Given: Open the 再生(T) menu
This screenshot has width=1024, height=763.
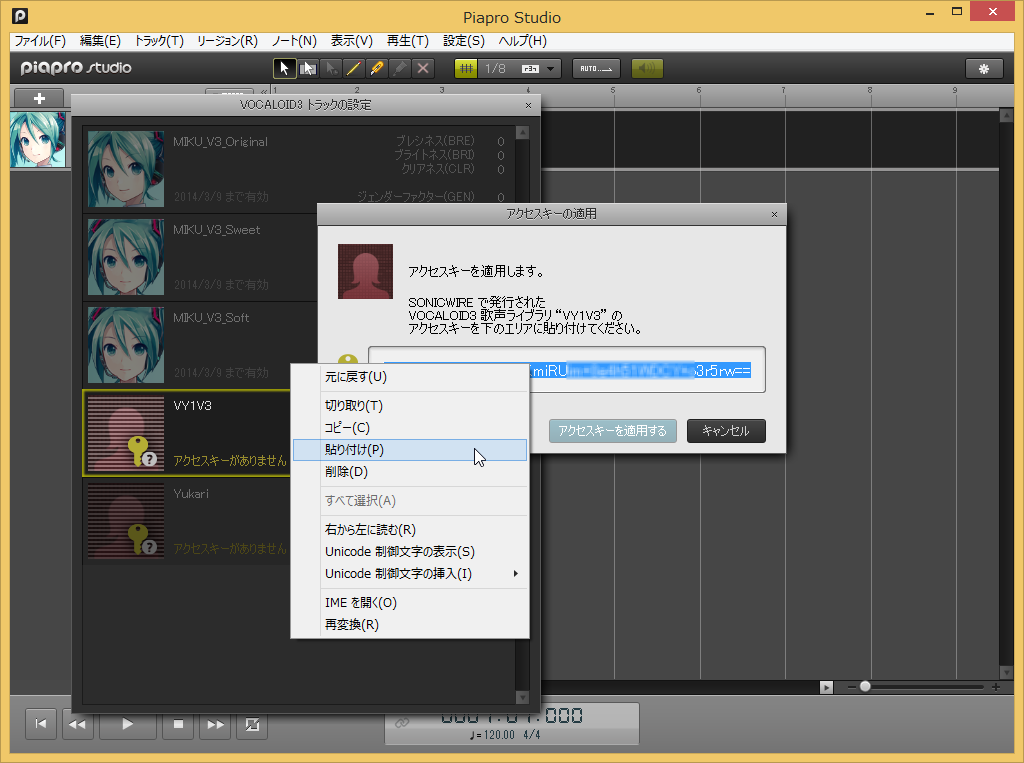Looking at the screenshot, I should point(408,41).
